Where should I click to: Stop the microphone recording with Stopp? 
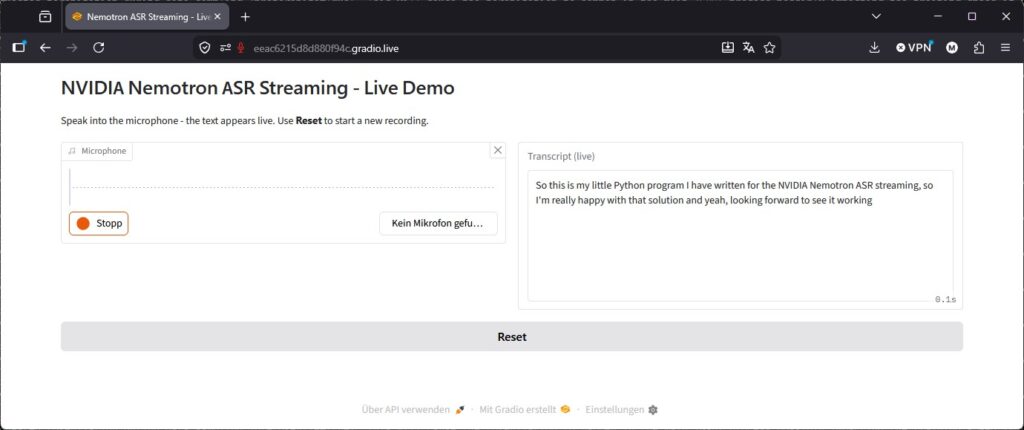pos(99,223)
